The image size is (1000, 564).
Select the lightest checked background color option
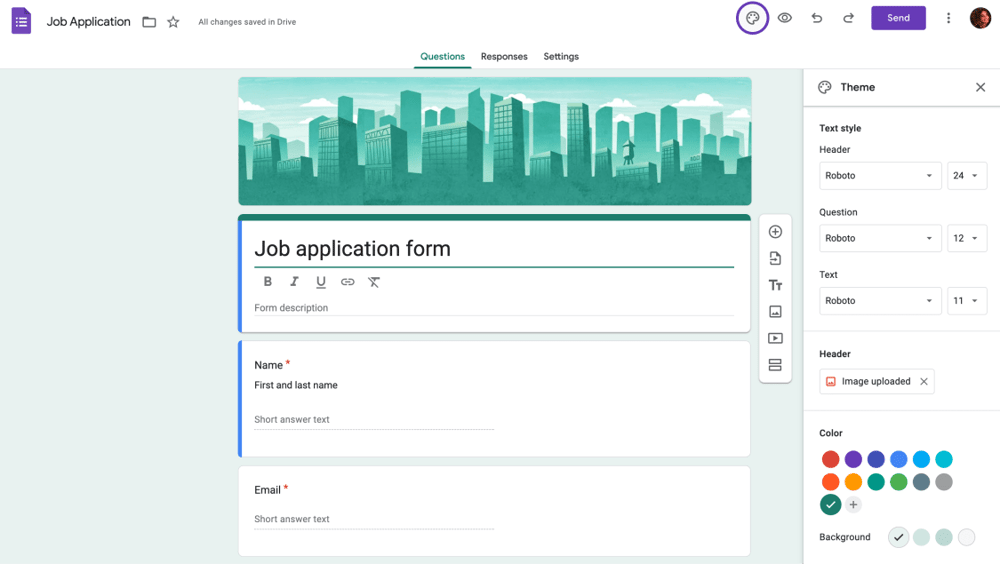898,538
